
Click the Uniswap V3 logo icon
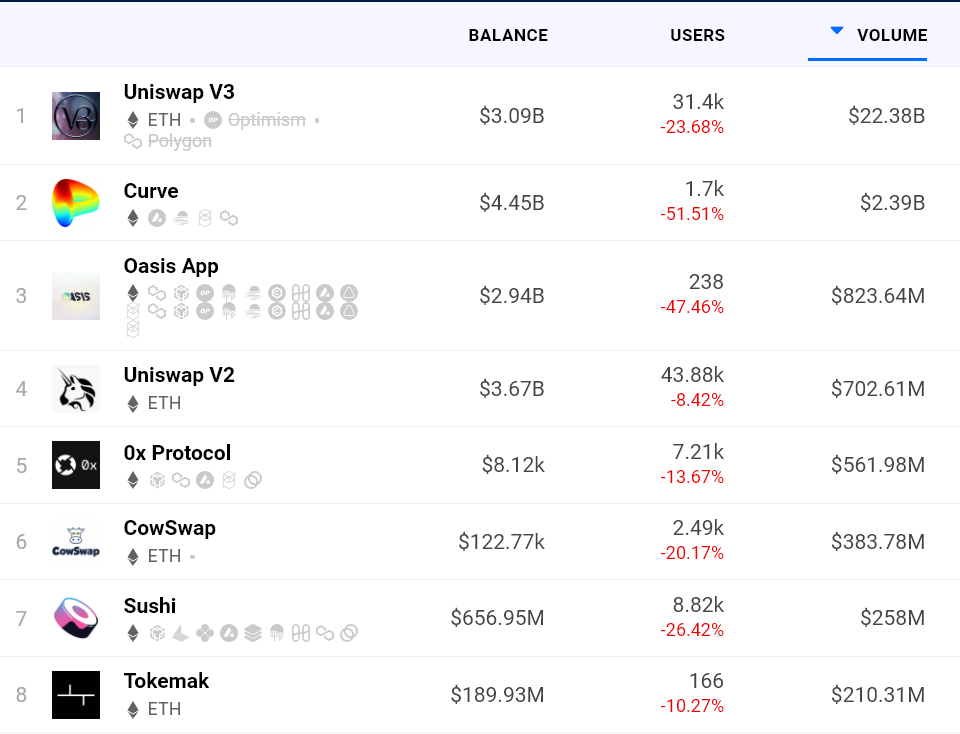point(76,116)
